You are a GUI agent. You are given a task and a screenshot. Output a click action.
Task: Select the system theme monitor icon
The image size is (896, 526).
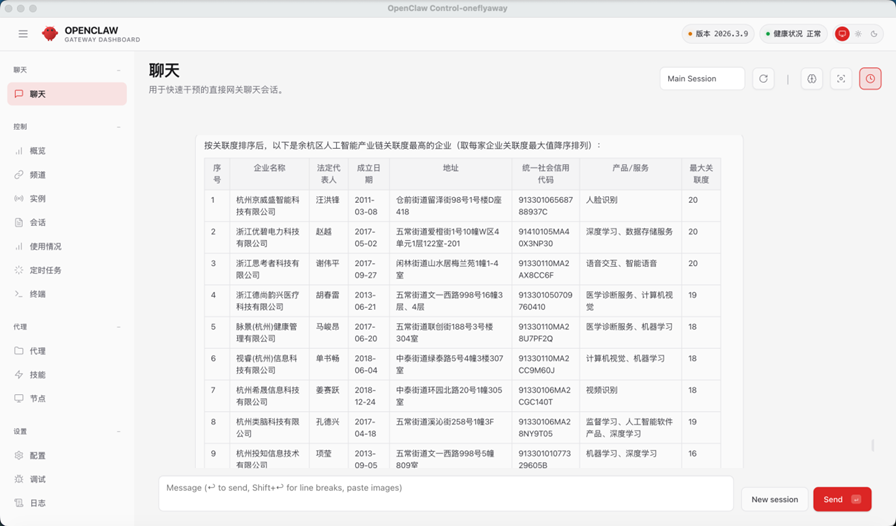point(842,34)
